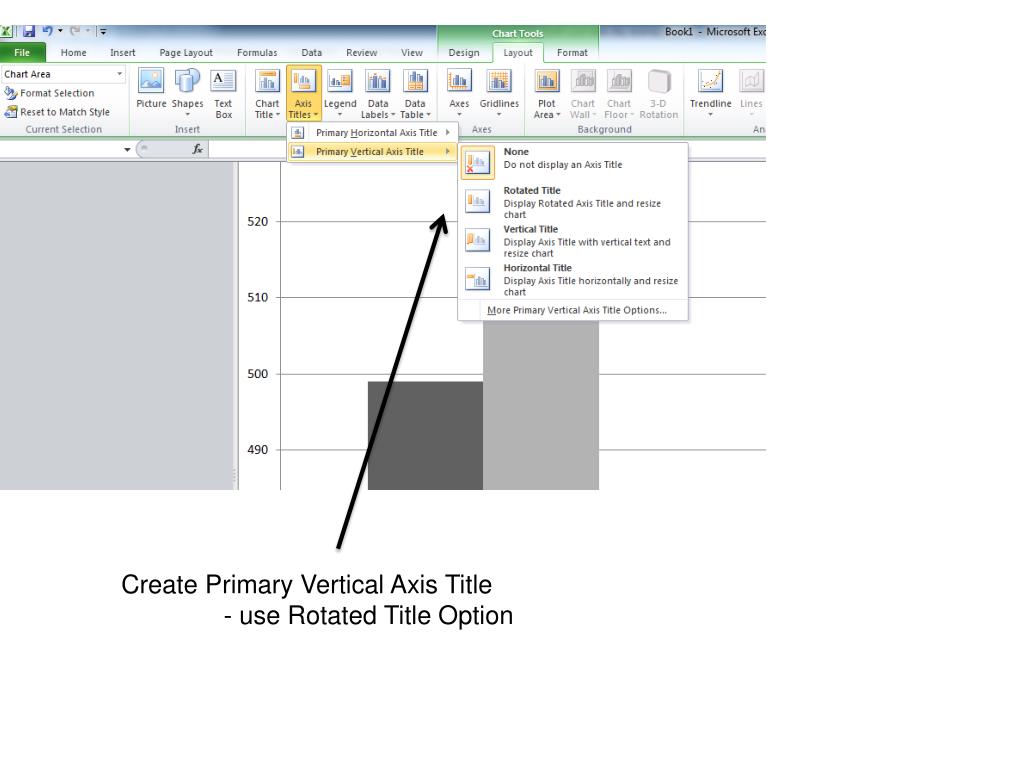Click the Chart Floor button

coord(619,94)
